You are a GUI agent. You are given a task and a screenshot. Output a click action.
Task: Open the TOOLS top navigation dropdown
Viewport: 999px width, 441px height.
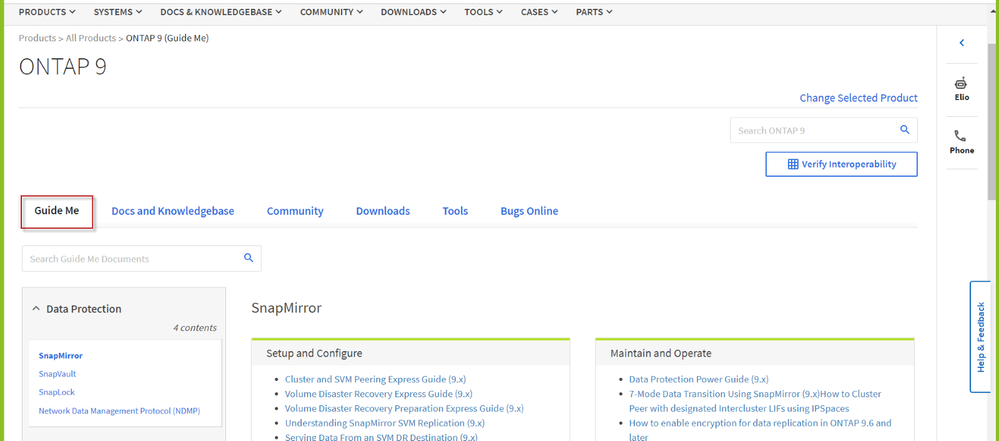tap(484, 11)
